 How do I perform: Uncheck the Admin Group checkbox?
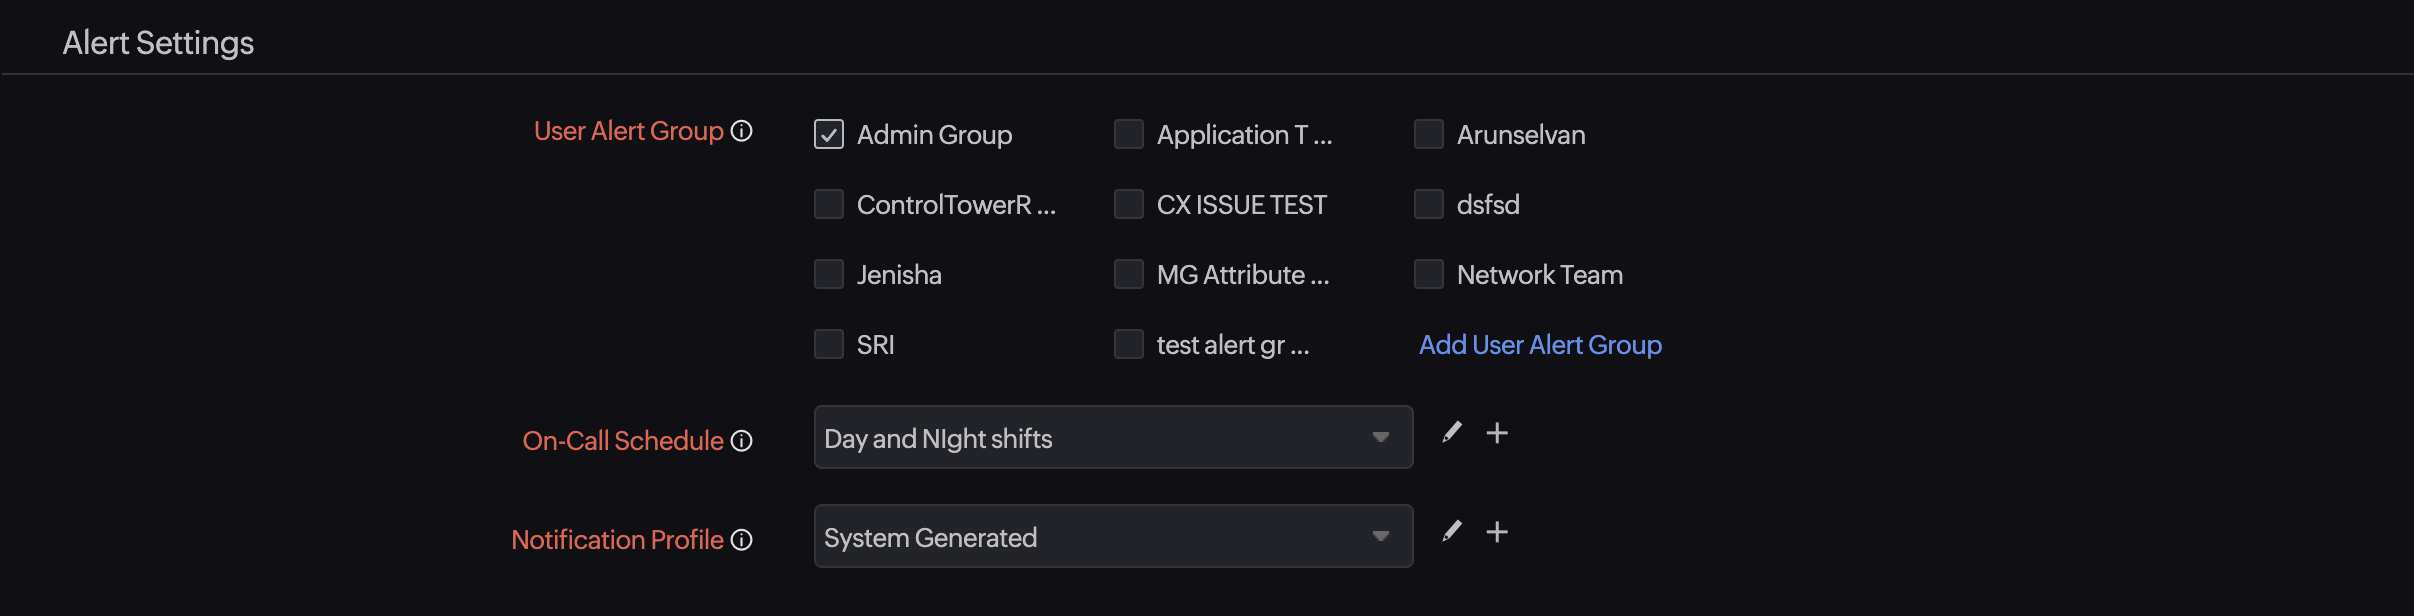point(829,134)
